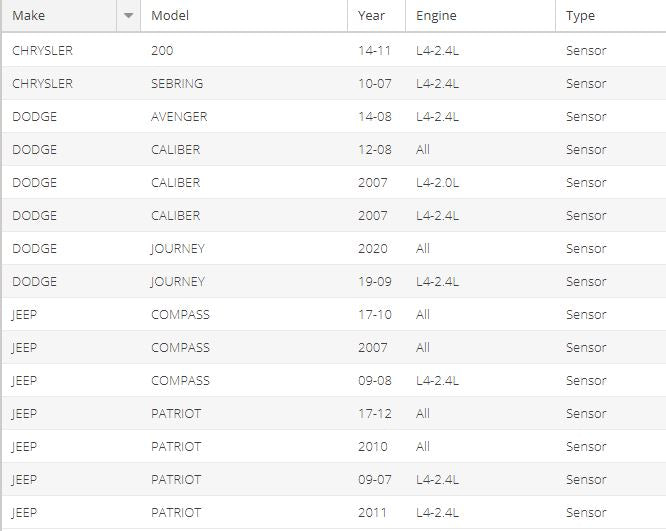Select the Chrysler 200 row
Viewport: 666px width, 531px height.
334,50
